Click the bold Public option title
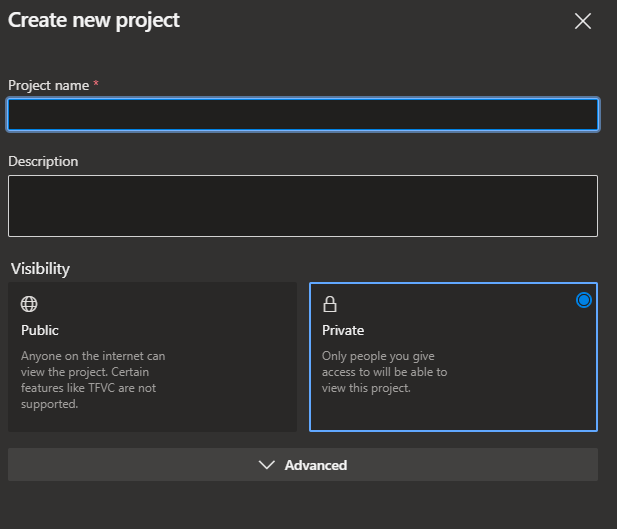Image resolution: width=617 pixels, height=529 pixels. (40, 330)
